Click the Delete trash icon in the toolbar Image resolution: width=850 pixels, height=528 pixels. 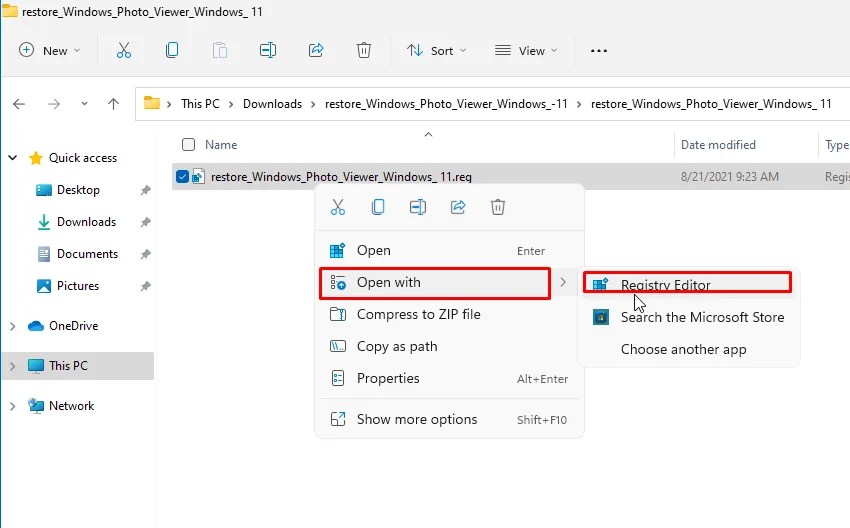click(x=364, y=50)
